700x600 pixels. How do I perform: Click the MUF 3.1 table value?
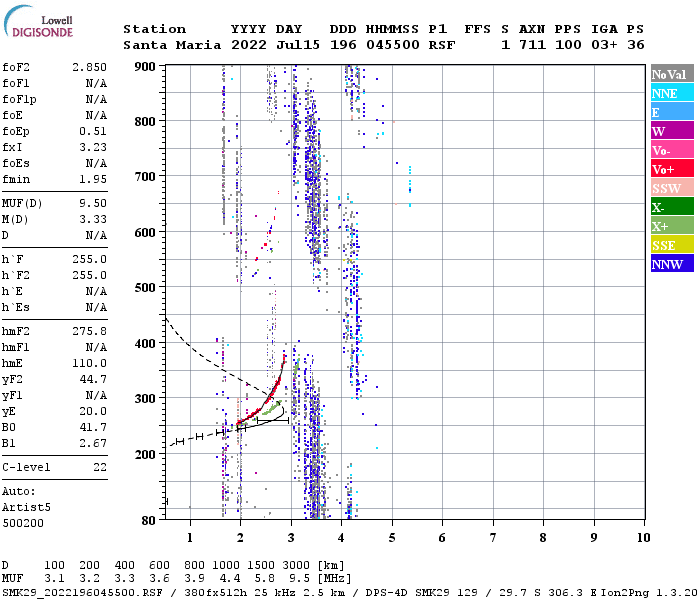click(54, 579)
